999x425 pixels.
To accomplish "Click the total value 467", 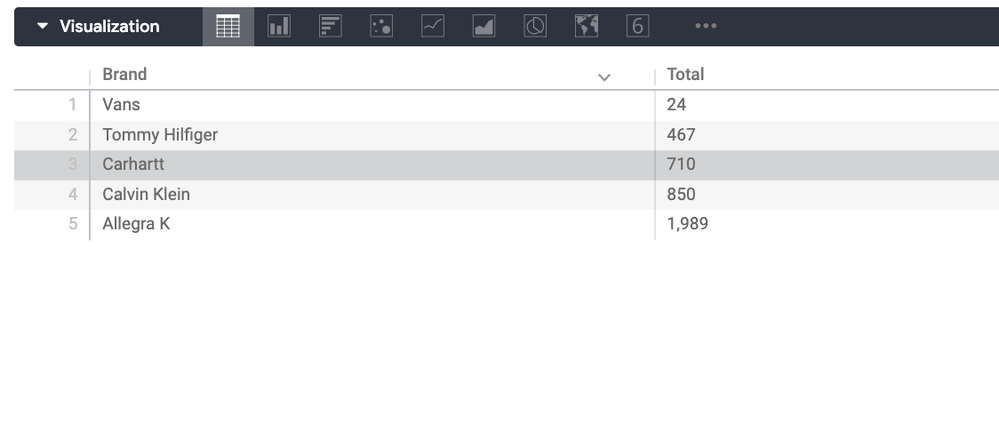I will [x=681, y=134].
